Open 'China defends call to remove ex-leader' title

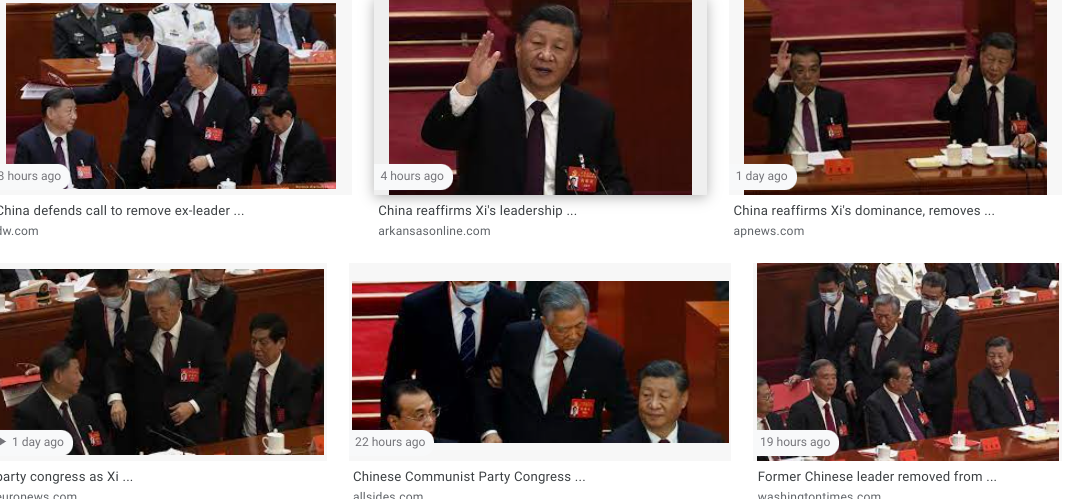click(121, 211)
